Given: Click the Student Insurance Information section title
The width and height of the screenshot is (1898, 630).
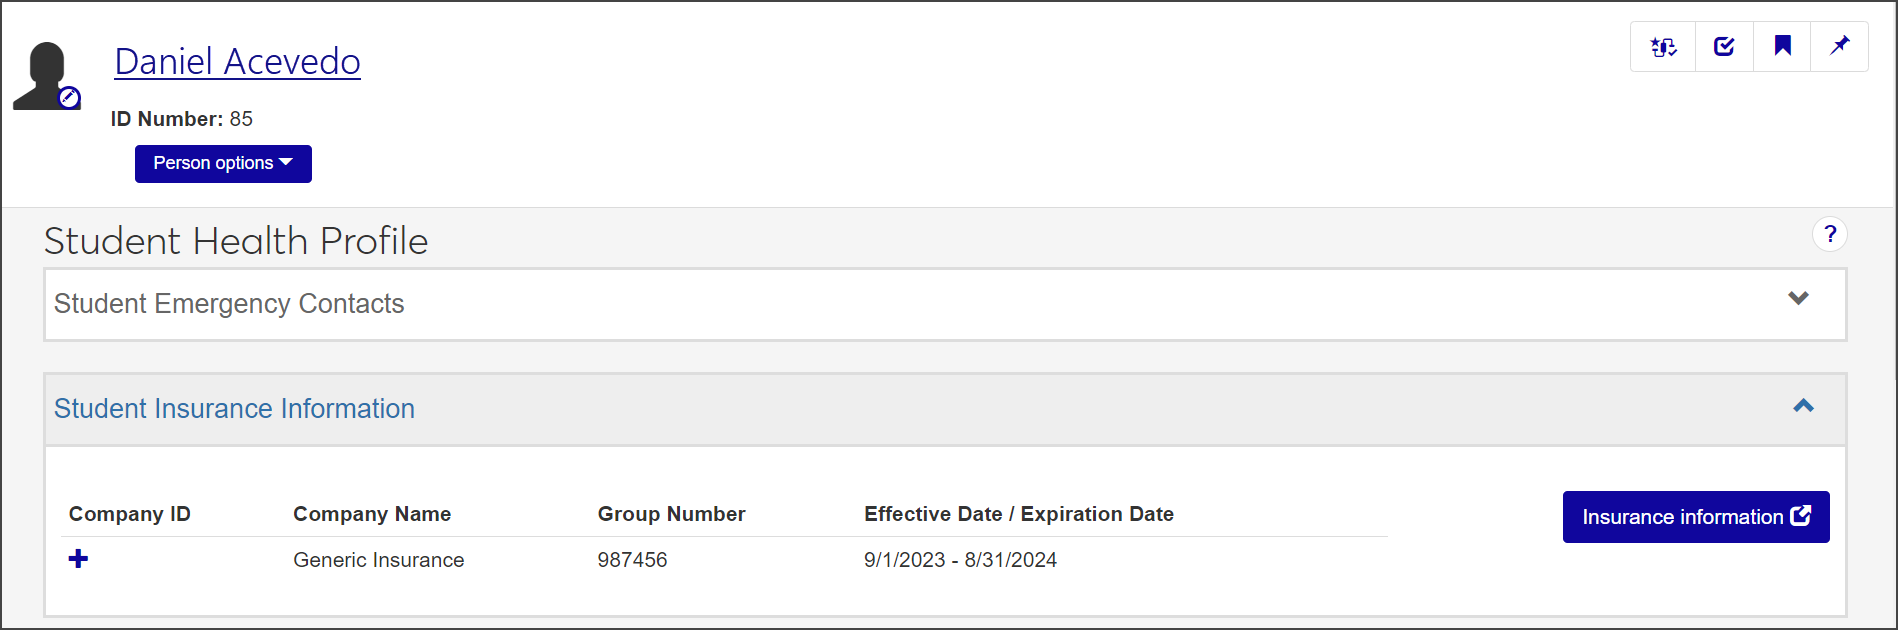Looking at the screenshot, I should 234,409.
